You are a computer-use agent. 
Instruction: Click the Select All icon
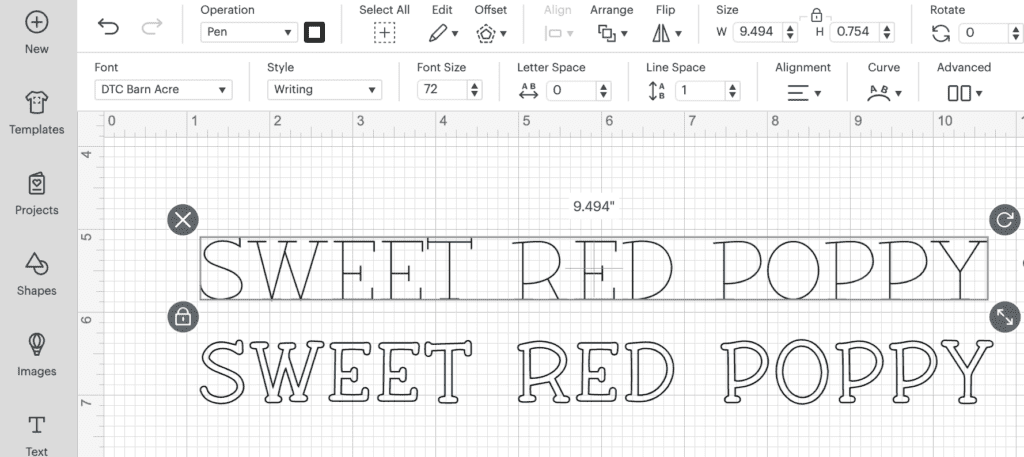click(x=385, y=33)
